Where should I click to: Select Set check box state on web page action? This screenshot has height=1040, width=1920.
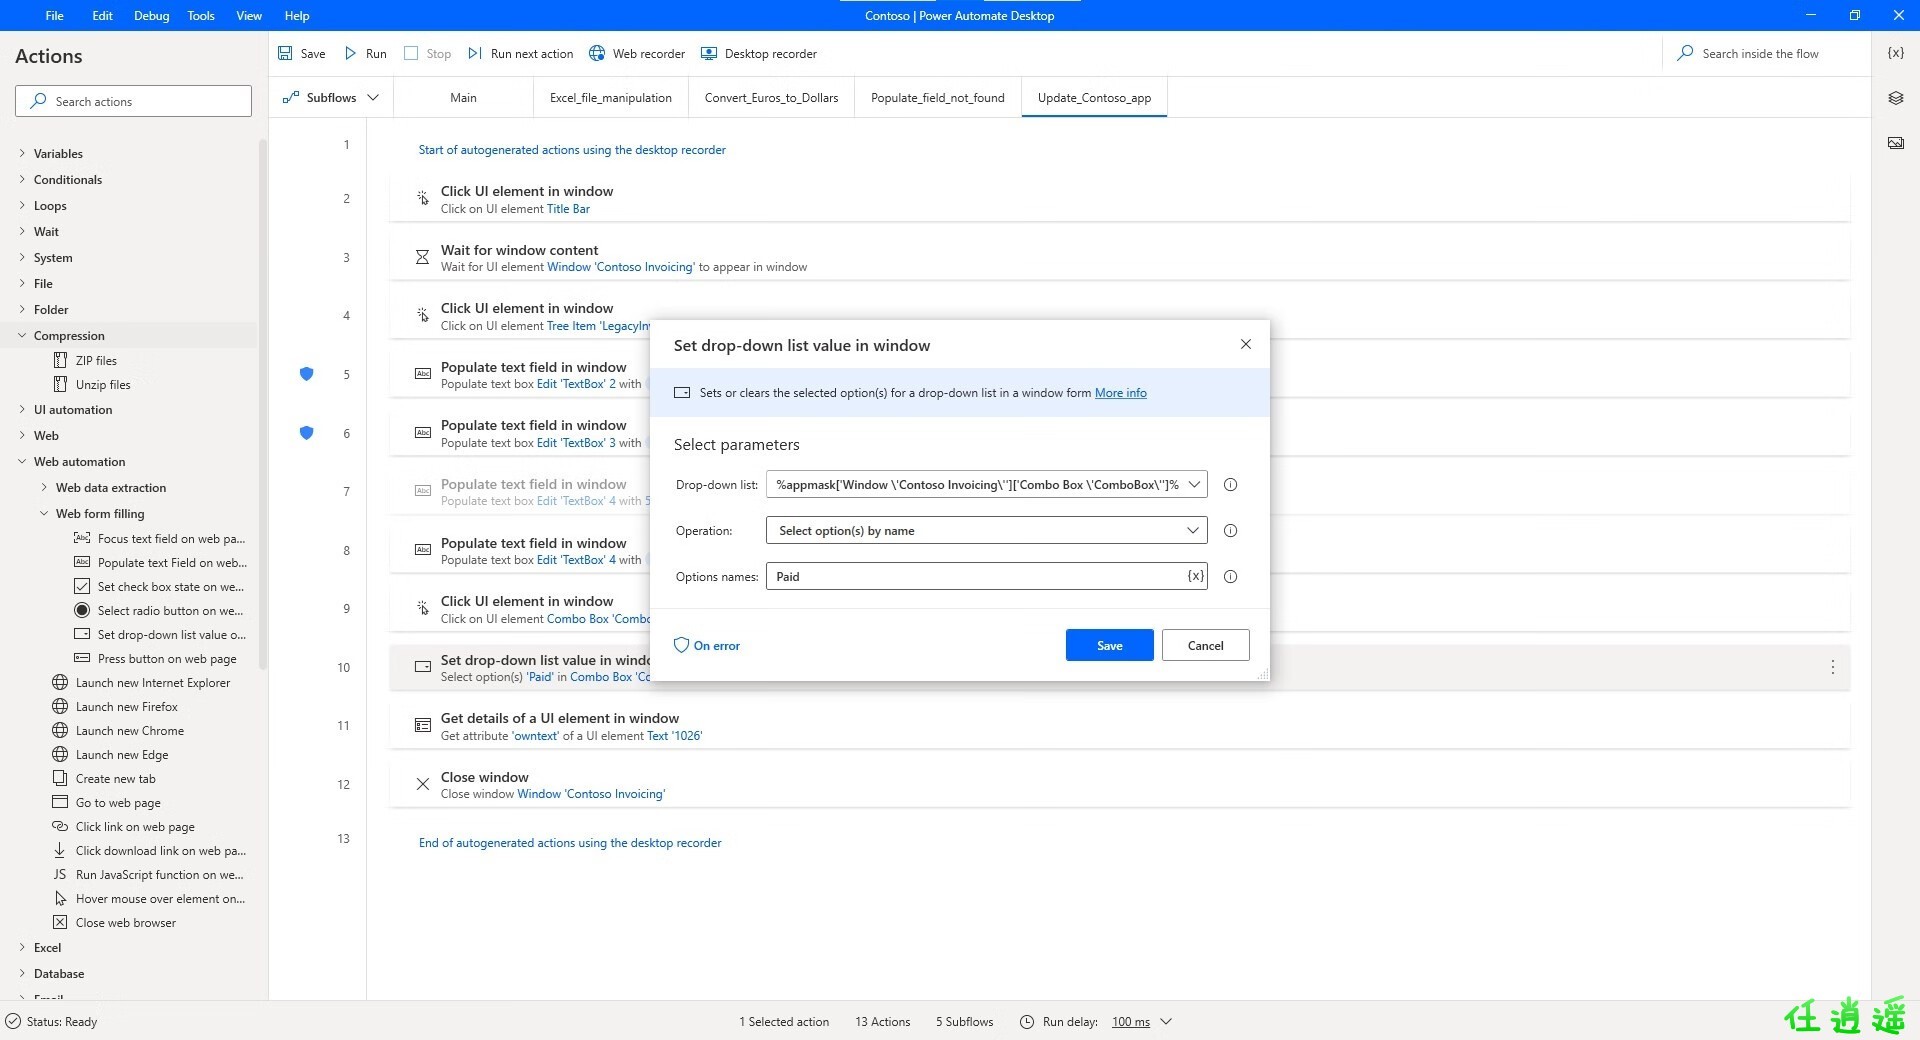pyautogui.click(x=159, y=587)
